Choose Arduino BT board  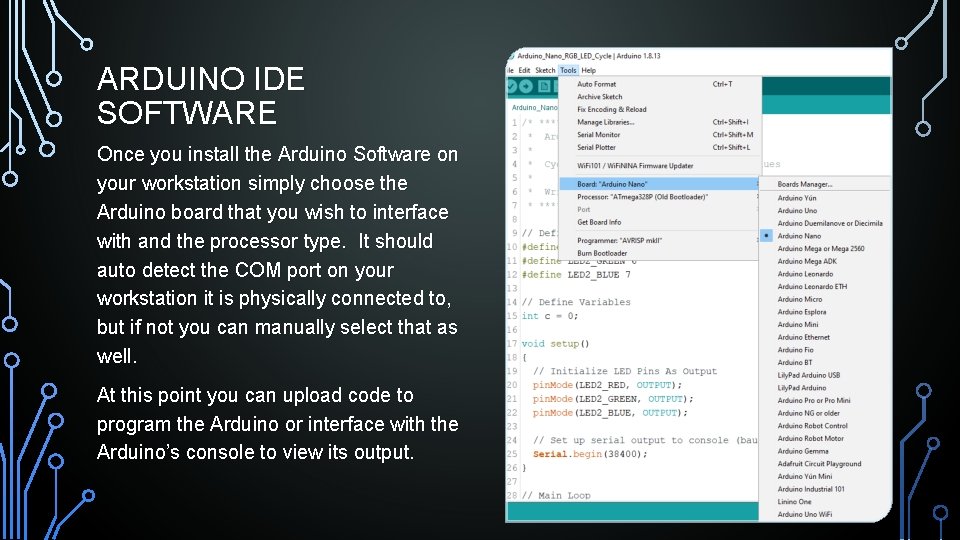[x=825, y=362]
